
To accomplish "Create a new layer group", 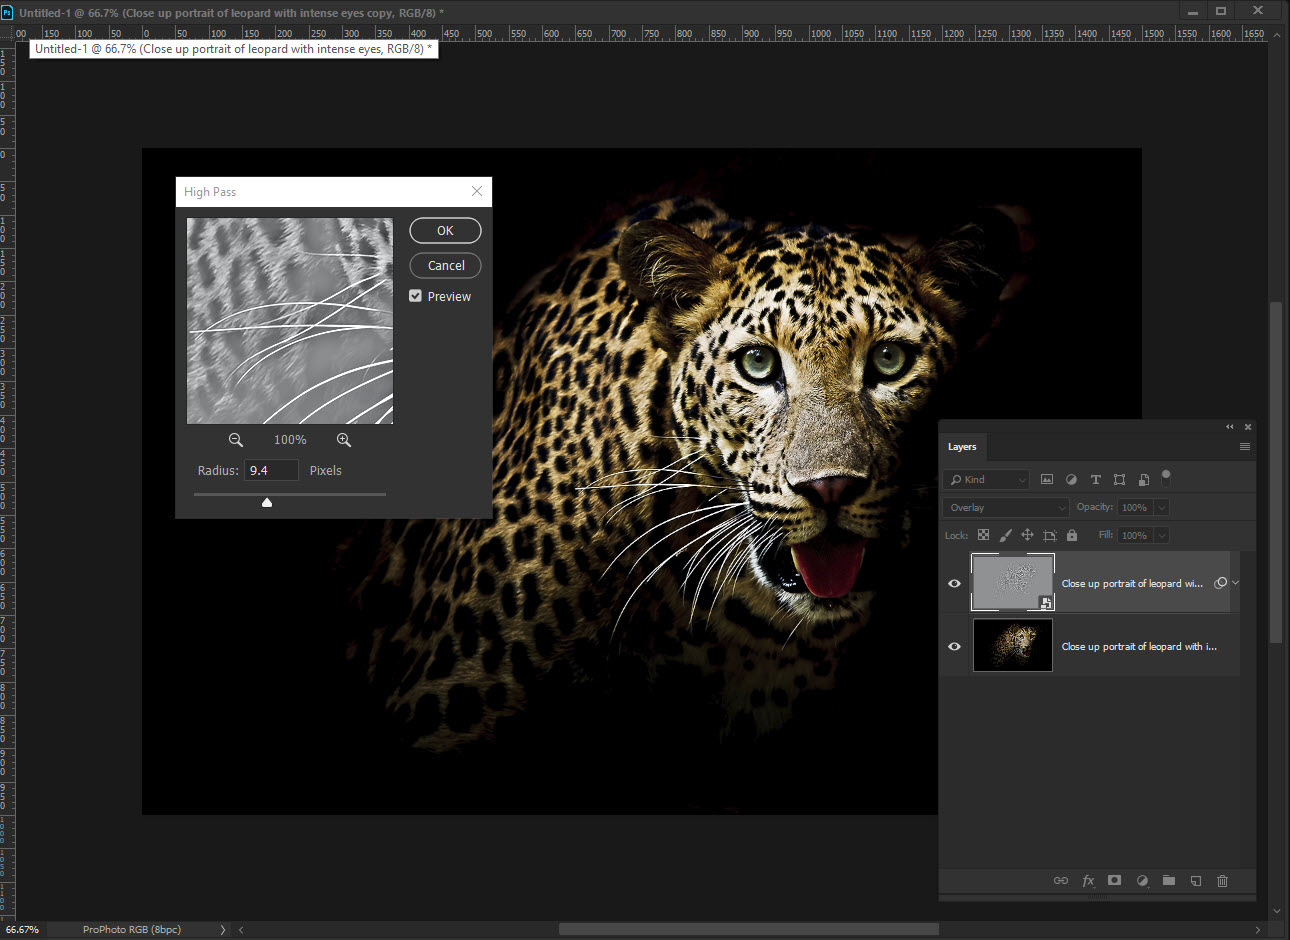I will pyautogui.click(x=1168, y=881).
